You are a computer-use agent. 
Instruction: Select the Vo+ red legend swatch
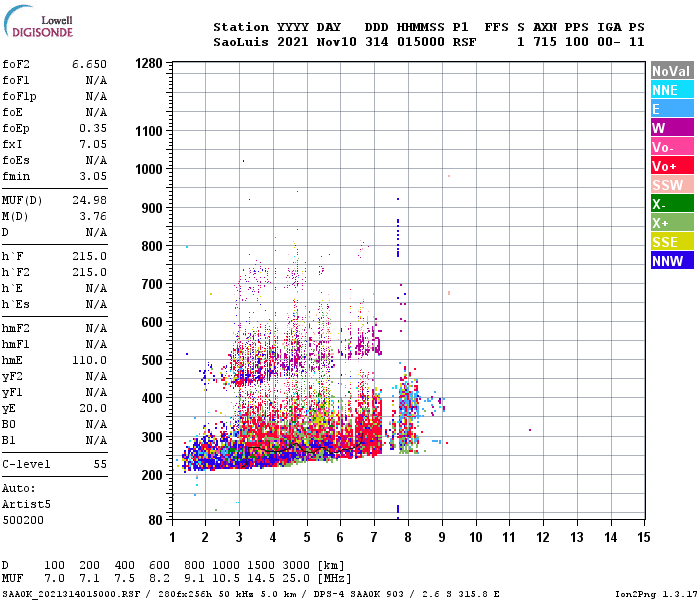672,166
